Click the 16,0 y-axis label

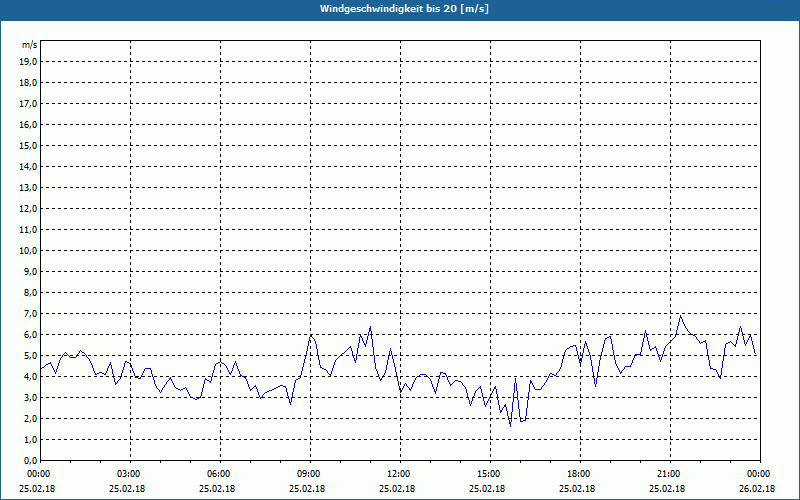click(28, 124)
